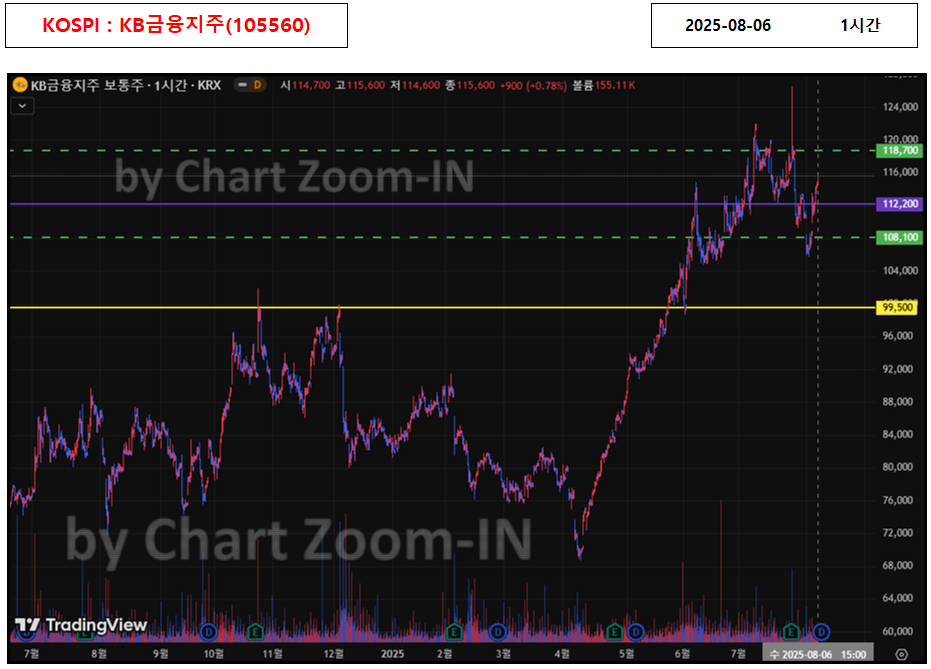Click the crosshair date label 2025-08-06 15:00
This screenshot has width=931, height=669.
click(818, 654)
